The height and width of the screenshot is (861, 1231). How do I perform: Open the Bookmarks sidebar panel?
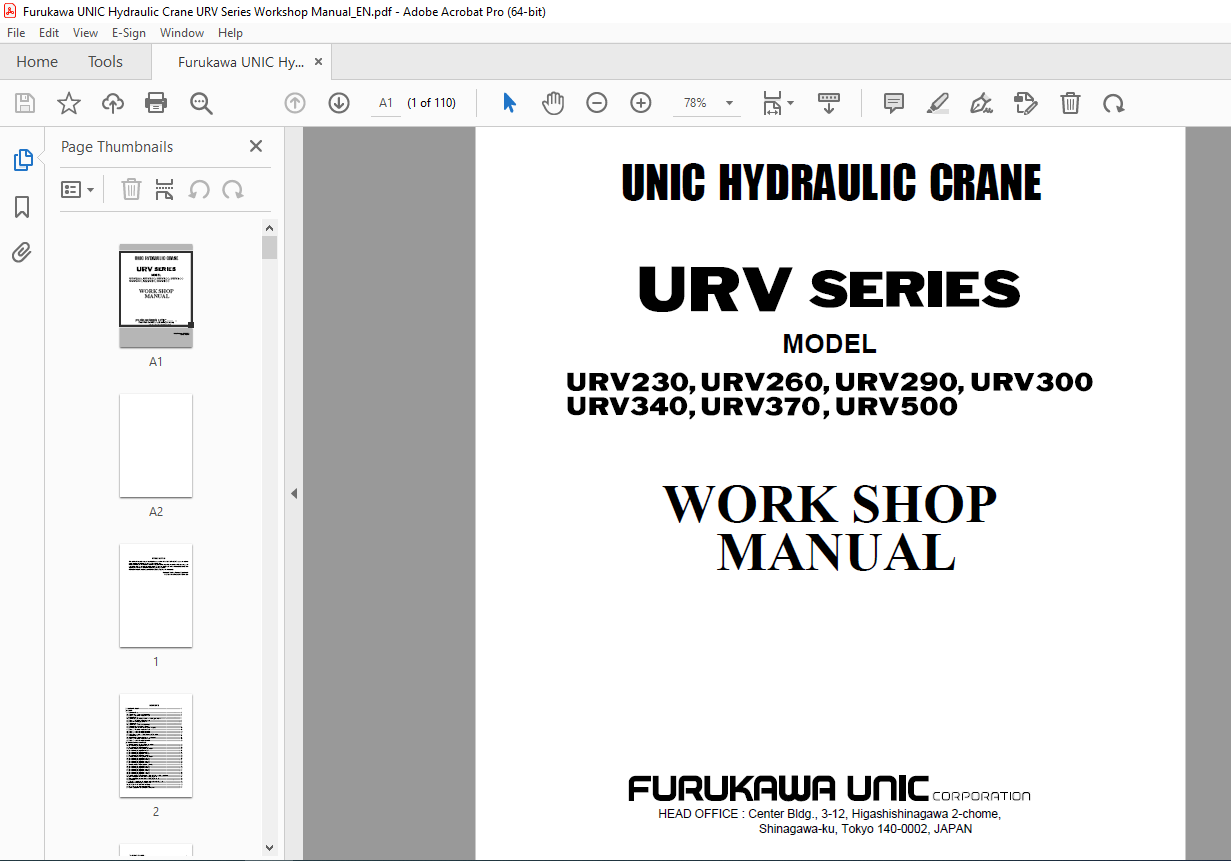click(x=22, y=207)
